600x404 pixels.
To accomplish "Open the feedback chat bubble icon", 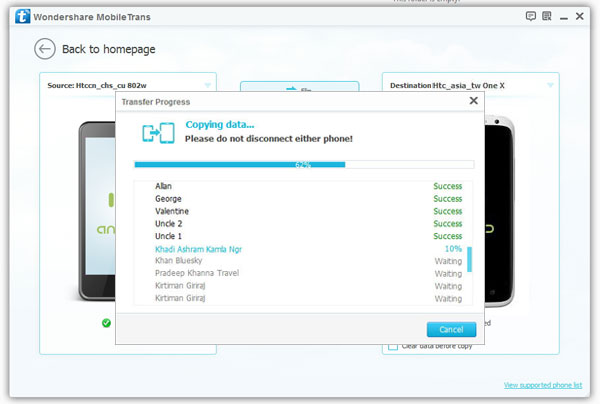I will (x=530, y=16).
